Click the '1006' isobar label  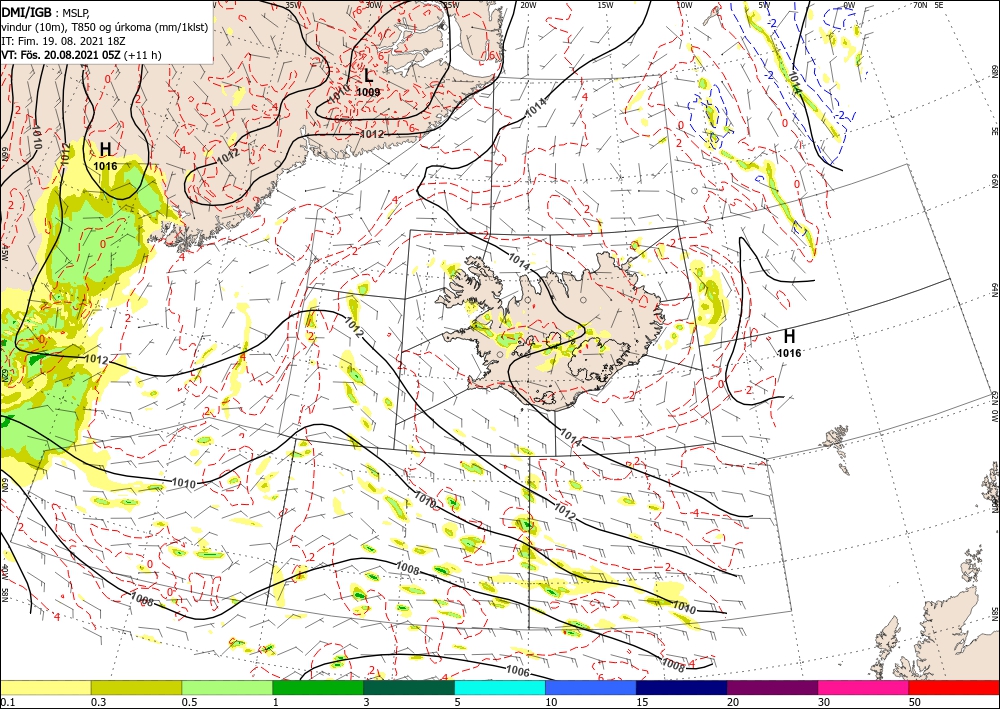click(x=518, y=669)
